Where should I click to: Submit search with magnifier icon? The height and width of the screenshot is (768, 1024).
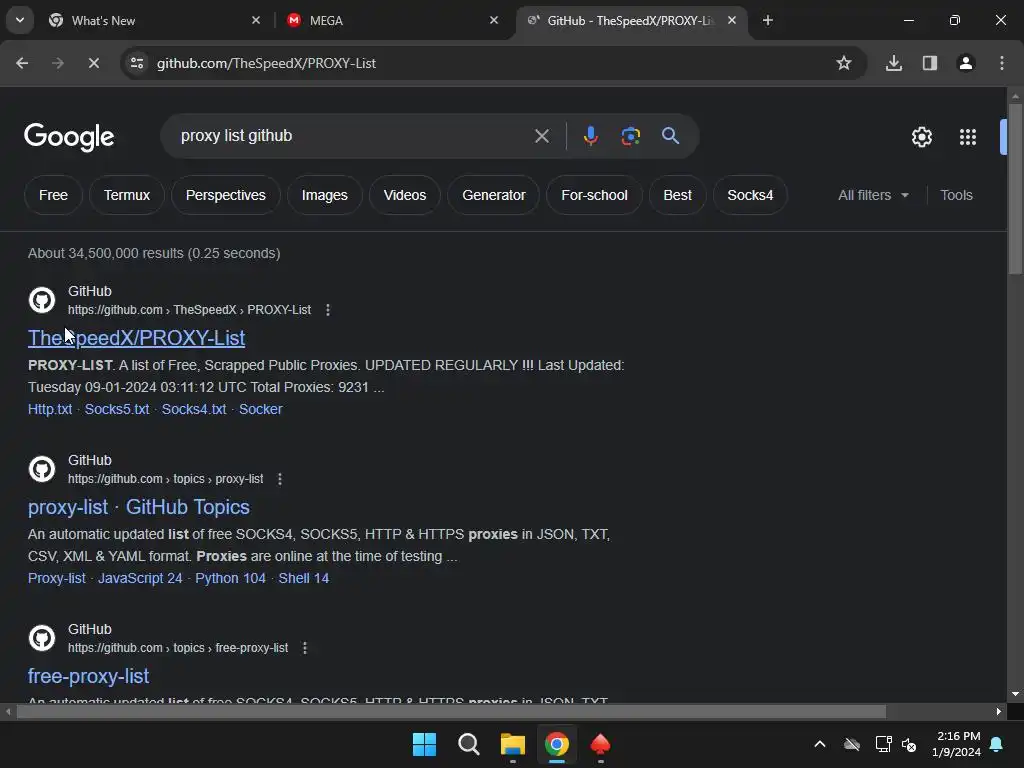(670, 136)
